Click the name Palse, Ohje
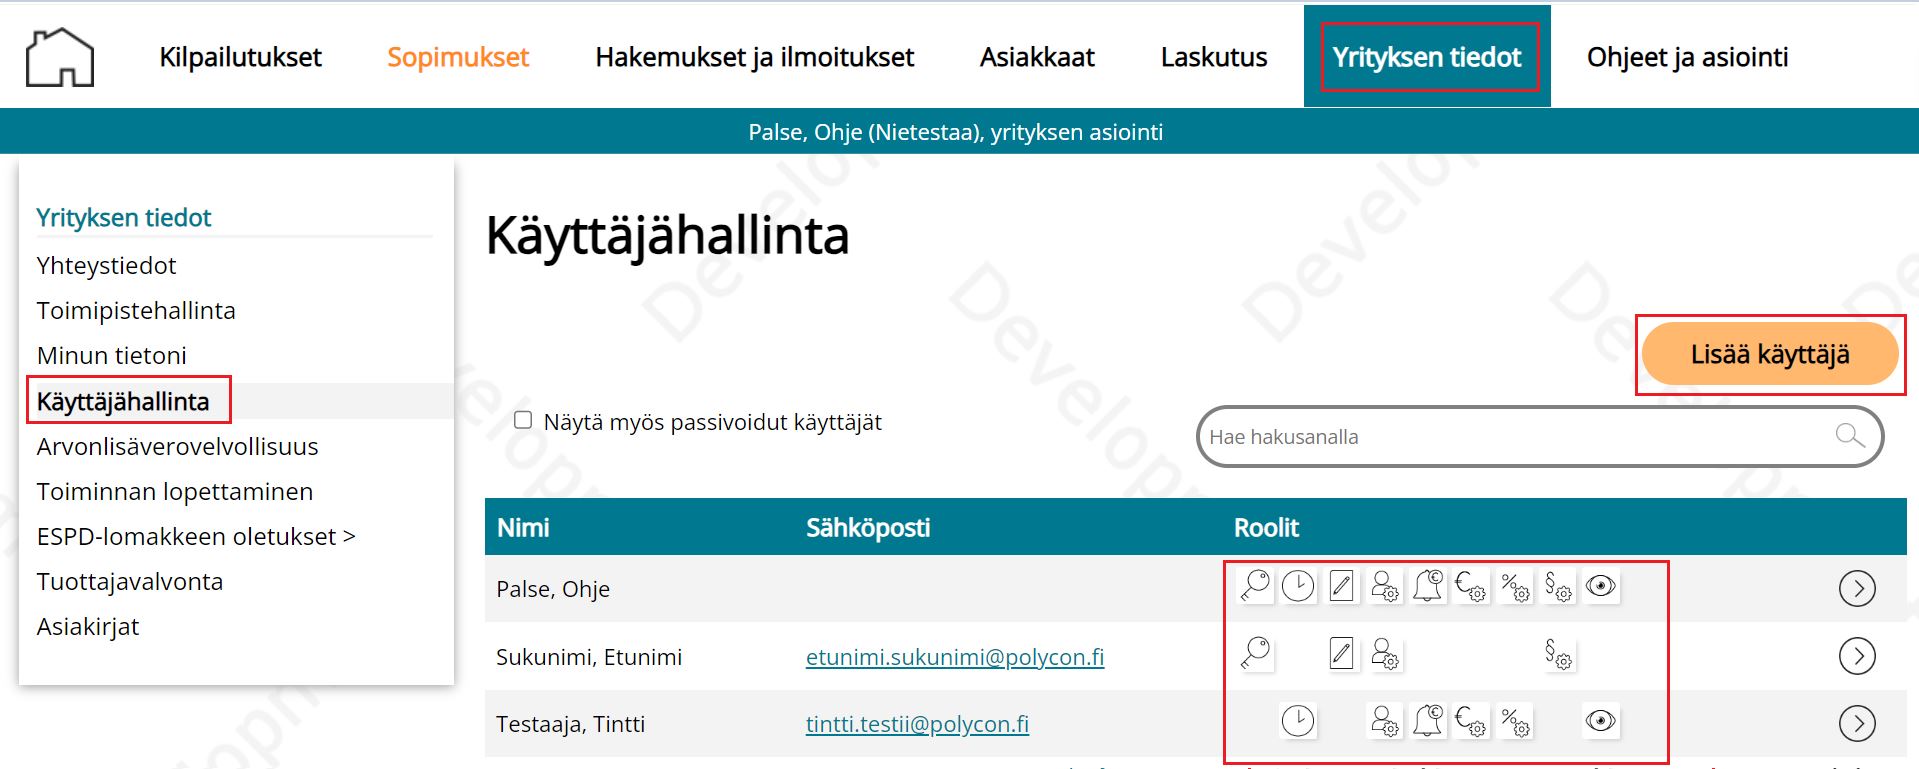 point(553,589)
